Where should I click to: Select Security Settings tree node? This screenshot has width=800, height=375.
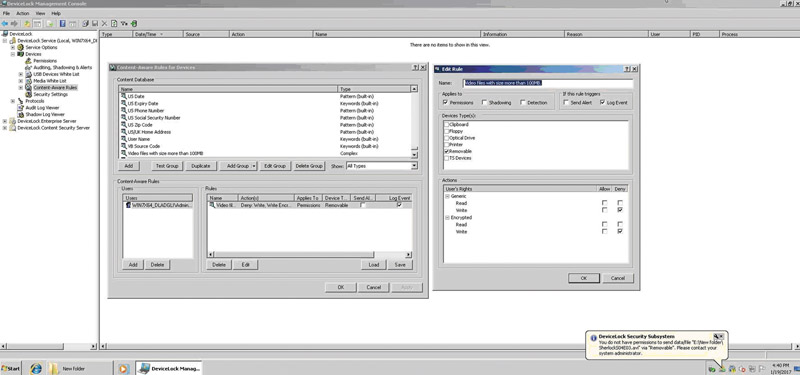(50, 94)
